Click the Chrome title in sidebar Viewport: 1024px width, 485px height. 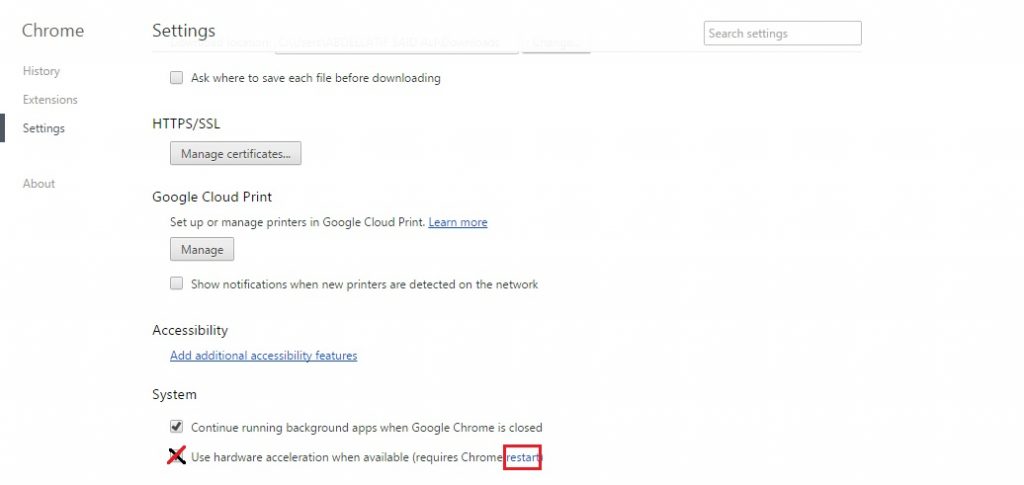pyautogui.click(x=53, y=31)
